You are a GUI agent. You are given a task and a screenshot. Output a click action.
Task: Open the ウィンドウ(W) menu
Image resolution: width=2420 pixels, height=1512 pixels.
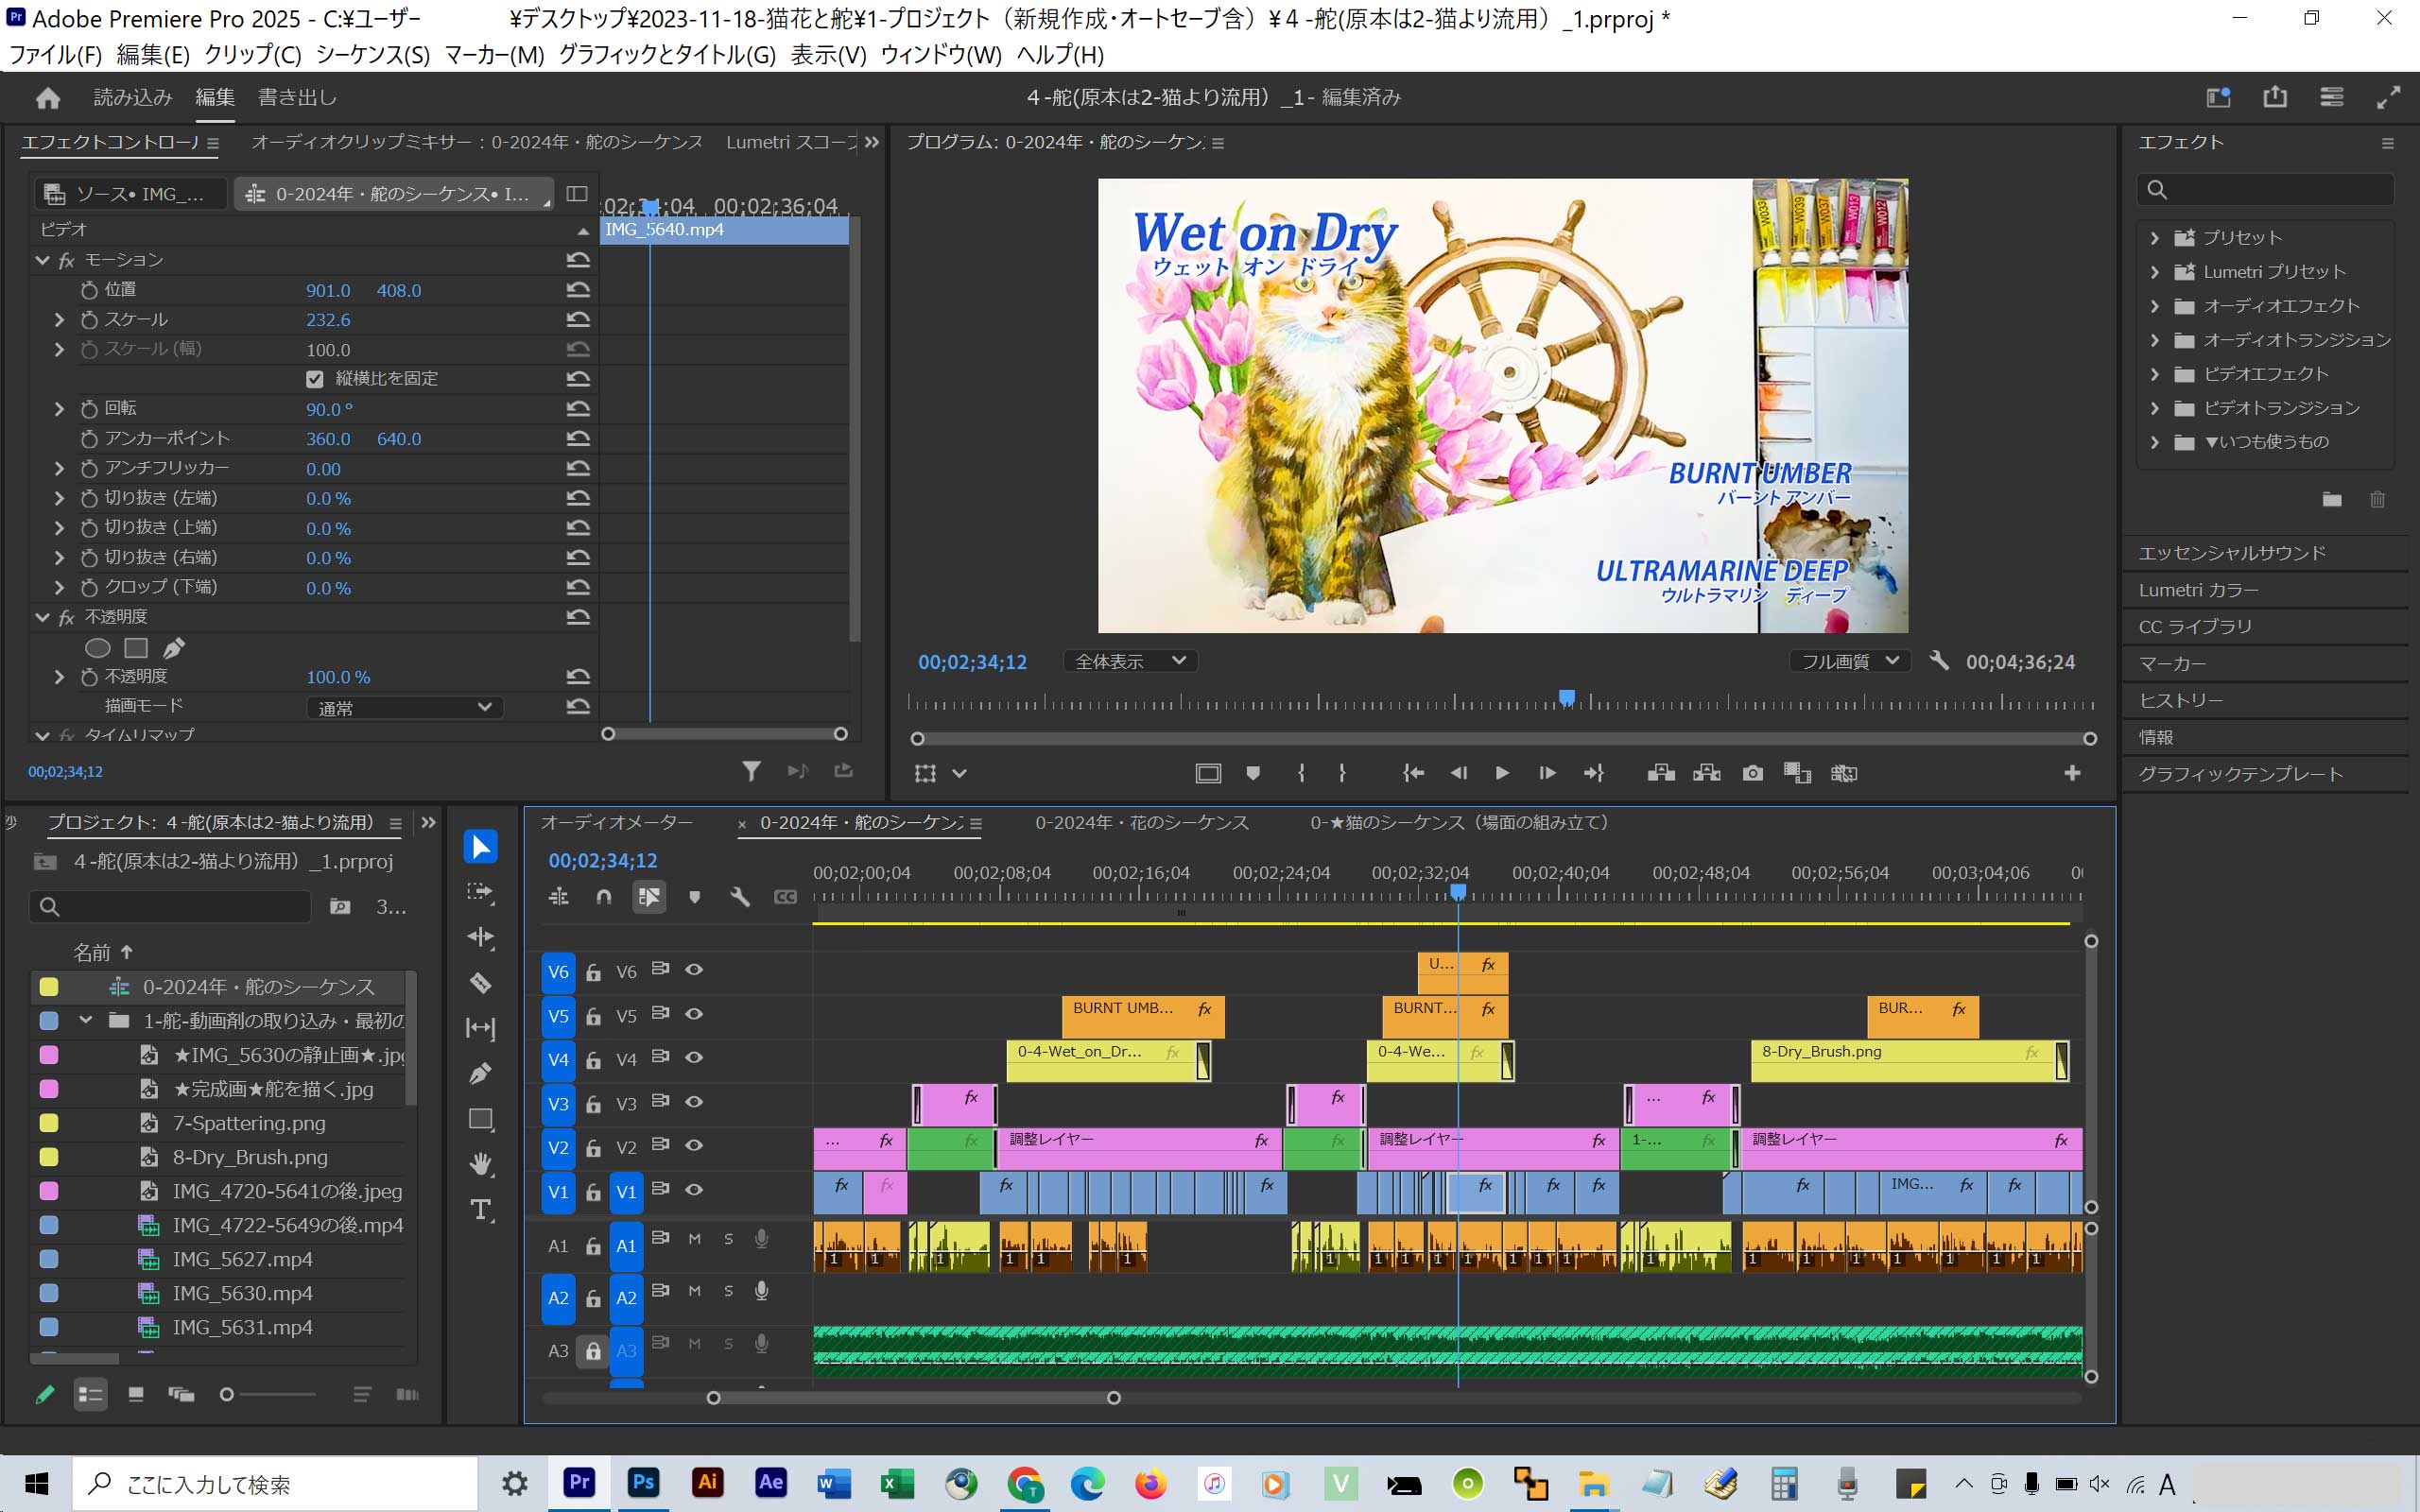[x=941, y=54]
